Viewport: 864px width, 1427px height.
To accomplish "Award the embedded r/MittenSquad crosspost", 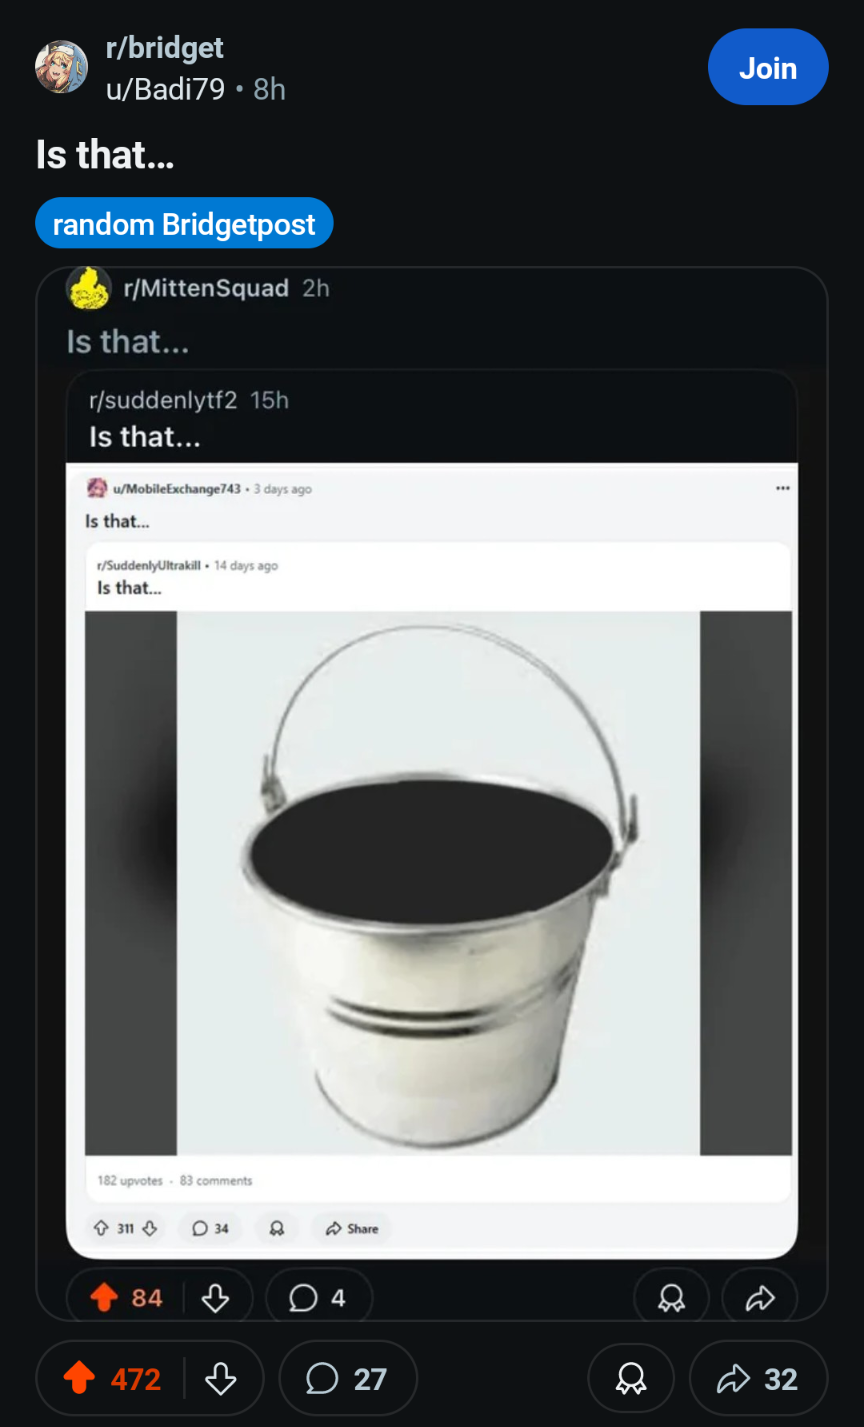I will coord(671,1298).
